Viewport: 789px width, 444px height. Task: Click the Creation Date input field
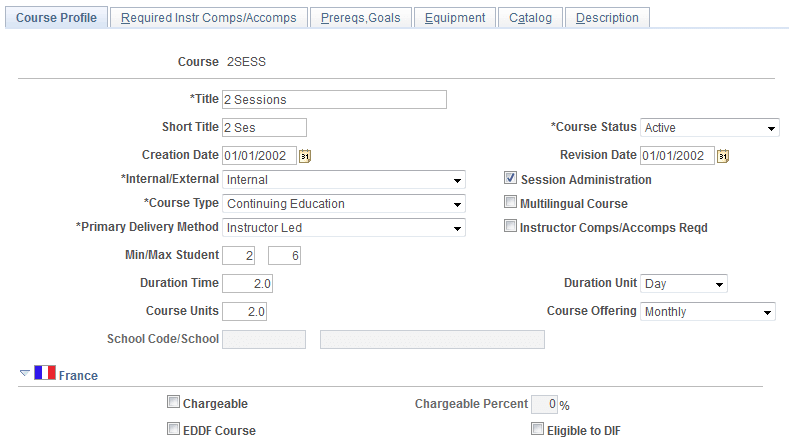(x=259, y=156)
